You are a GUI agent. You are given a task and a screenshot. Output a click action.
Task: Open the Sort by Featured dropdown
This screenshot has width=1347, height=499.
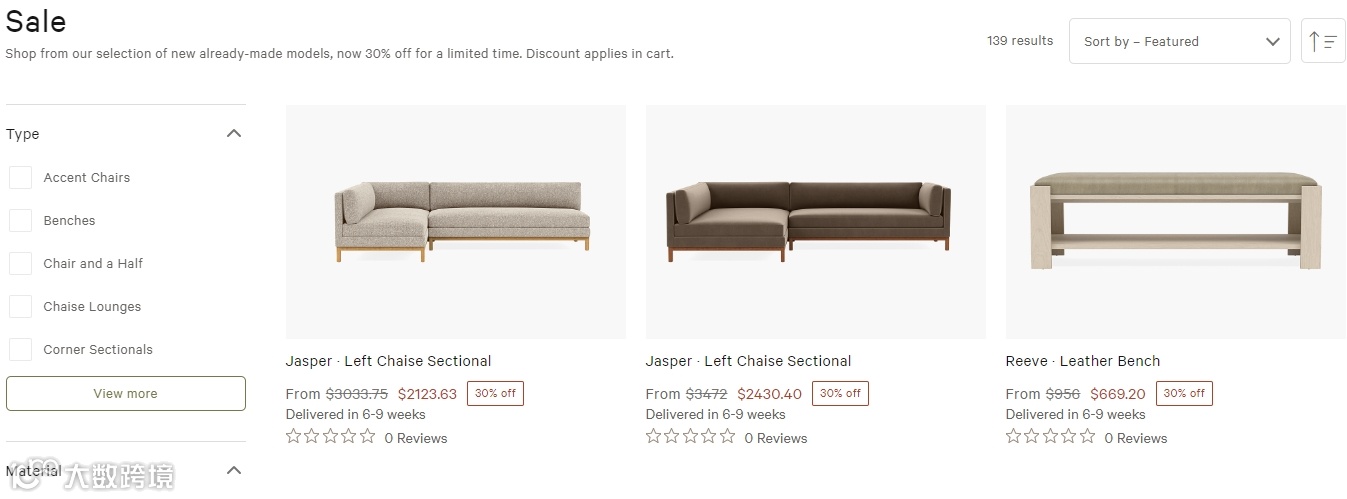[1179, 41]
